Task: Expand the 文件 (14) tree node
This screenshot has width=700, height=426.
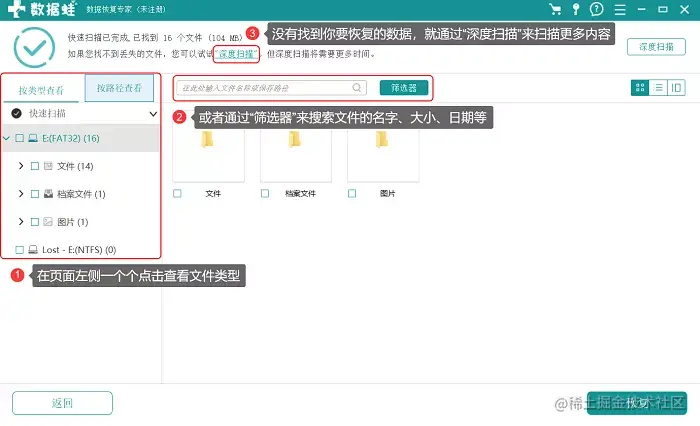Action: (x=21, y=166)
